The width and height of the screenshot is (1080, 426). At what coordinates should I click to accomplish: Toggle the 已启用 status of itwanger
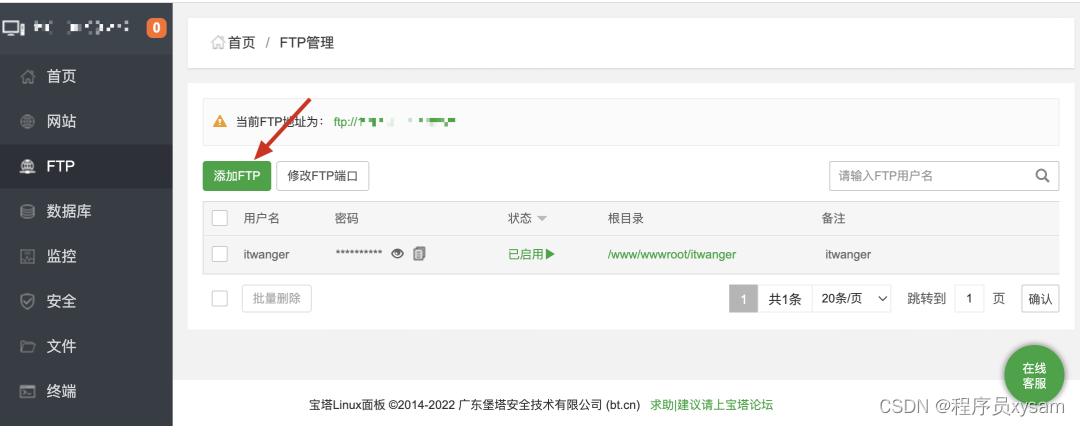531,254
